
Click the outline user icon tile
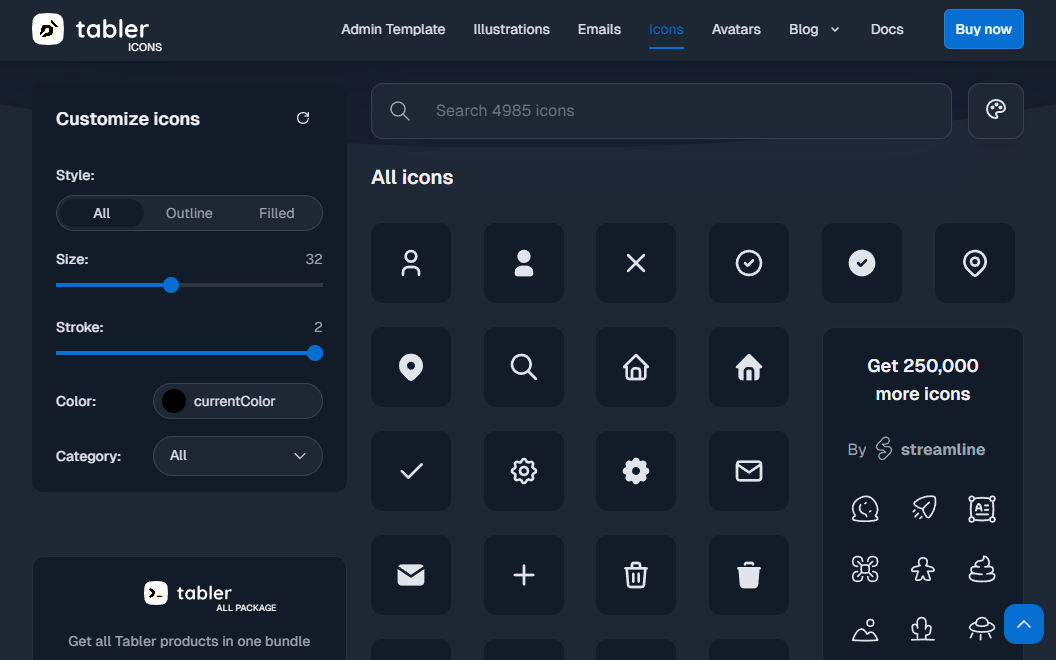click(x=411, y=263)
